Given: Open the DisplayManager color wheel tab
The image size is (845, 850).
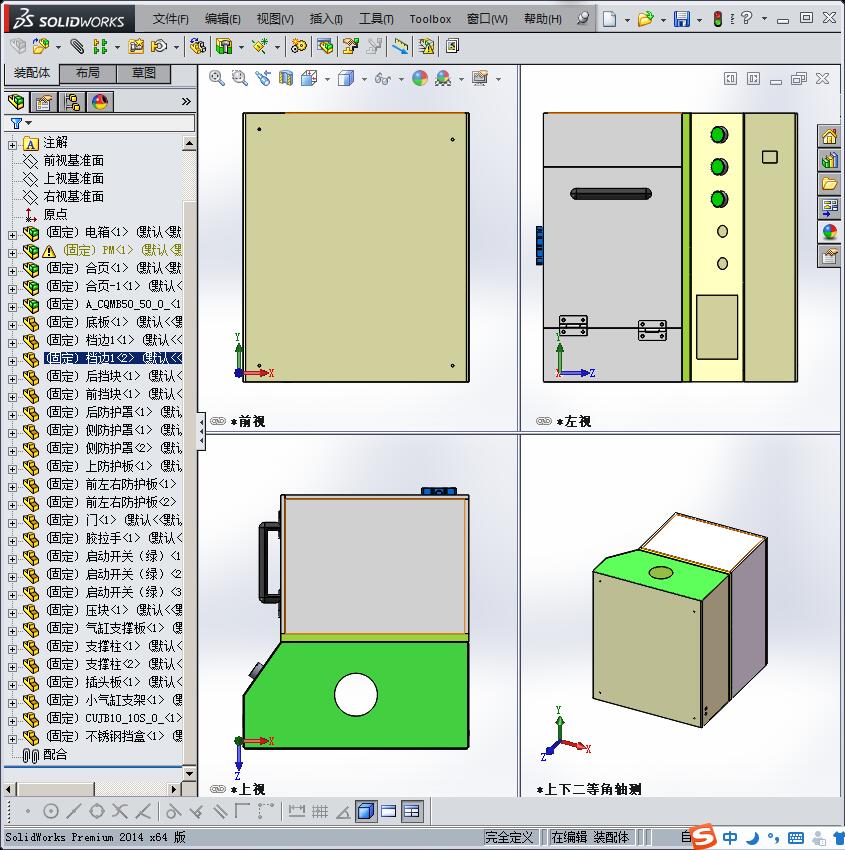Looking at the screenshot, I should [x=100, y=102].
